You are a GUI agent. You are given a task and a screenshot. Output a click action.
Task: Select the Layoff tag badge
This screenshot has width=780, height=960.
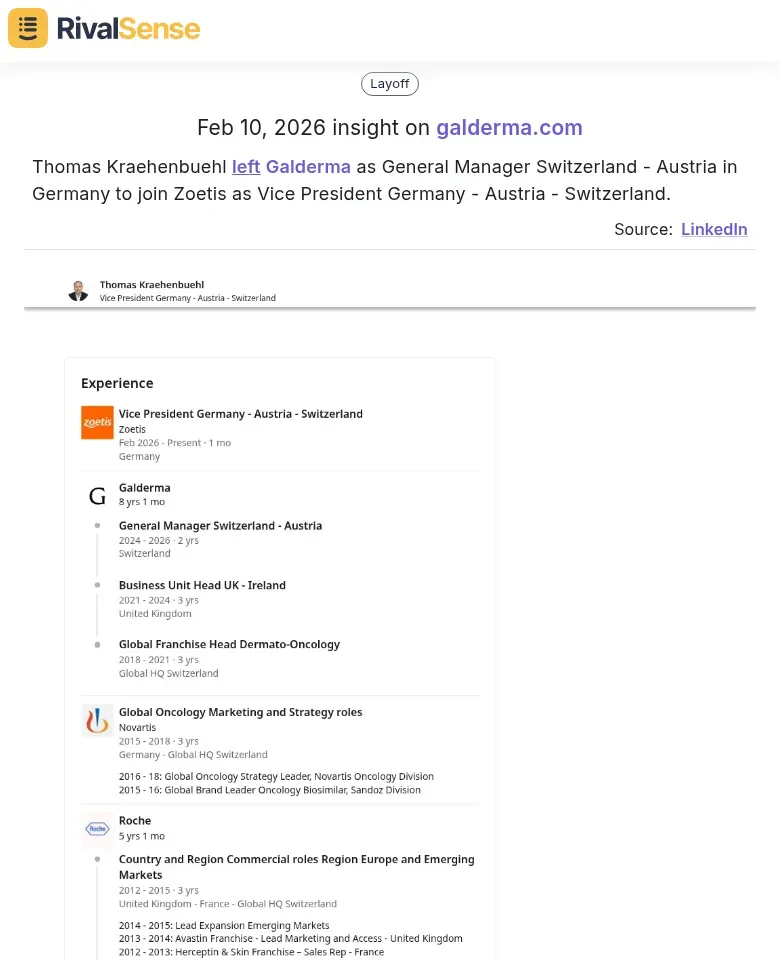[x=389, y=84]
